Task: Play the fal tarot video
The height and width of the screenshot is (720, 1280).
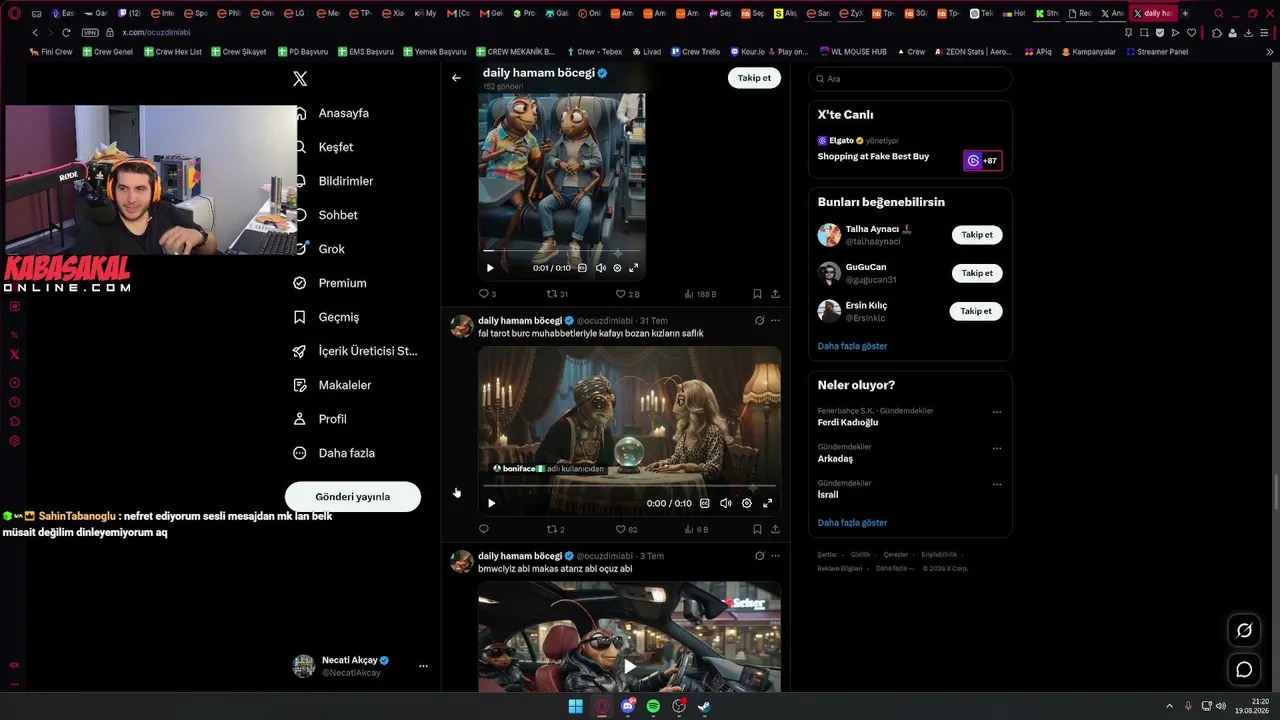Action: pos(491,503)
